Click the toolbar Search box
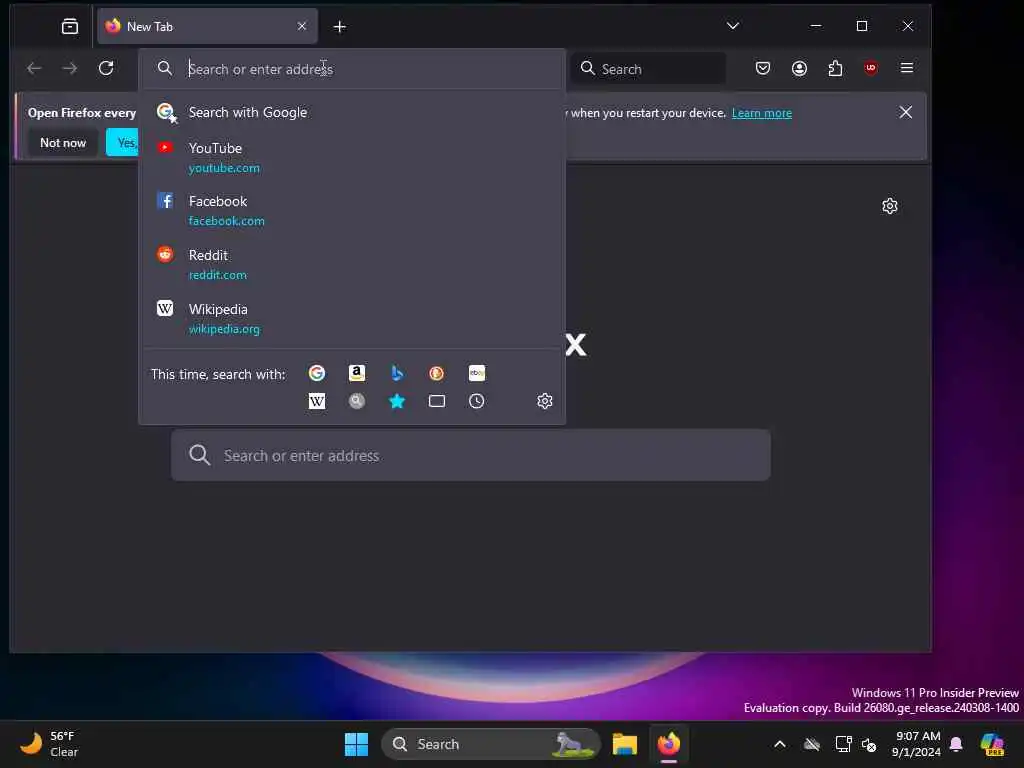Image resolution: width=1024 pixels, height=768 pixels. 648,69
